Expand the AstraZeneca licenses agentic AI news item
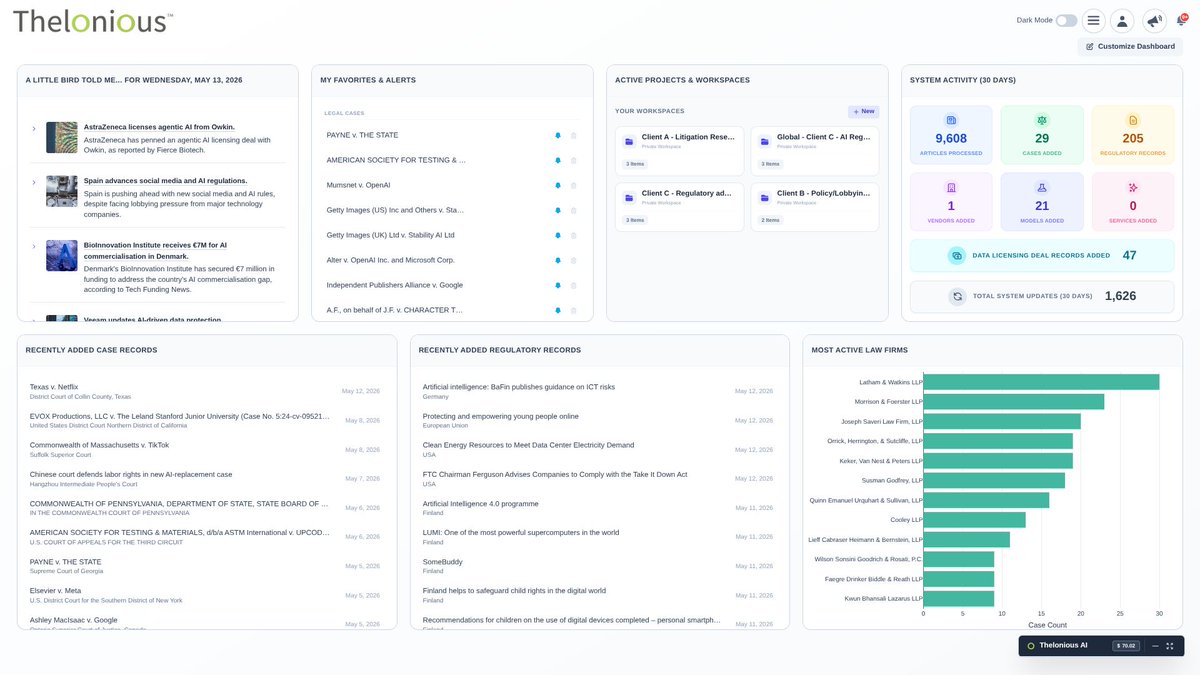The width and height of the screenshot is (1200, 675). 34,128
